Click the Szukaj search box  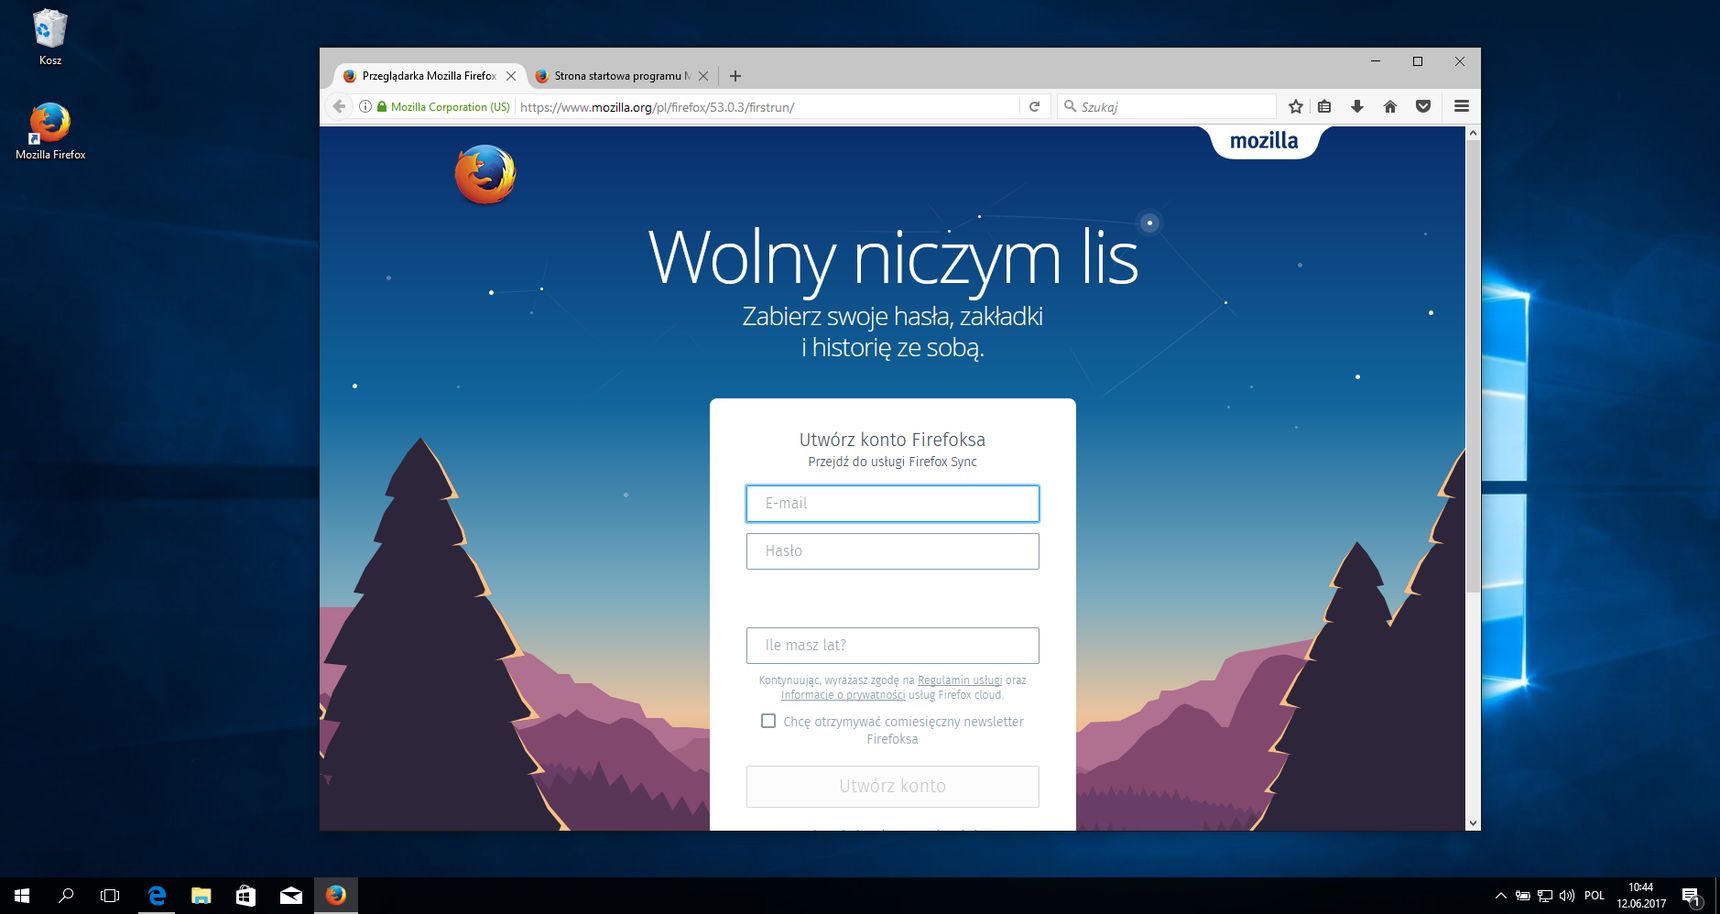coord(1167,106)
